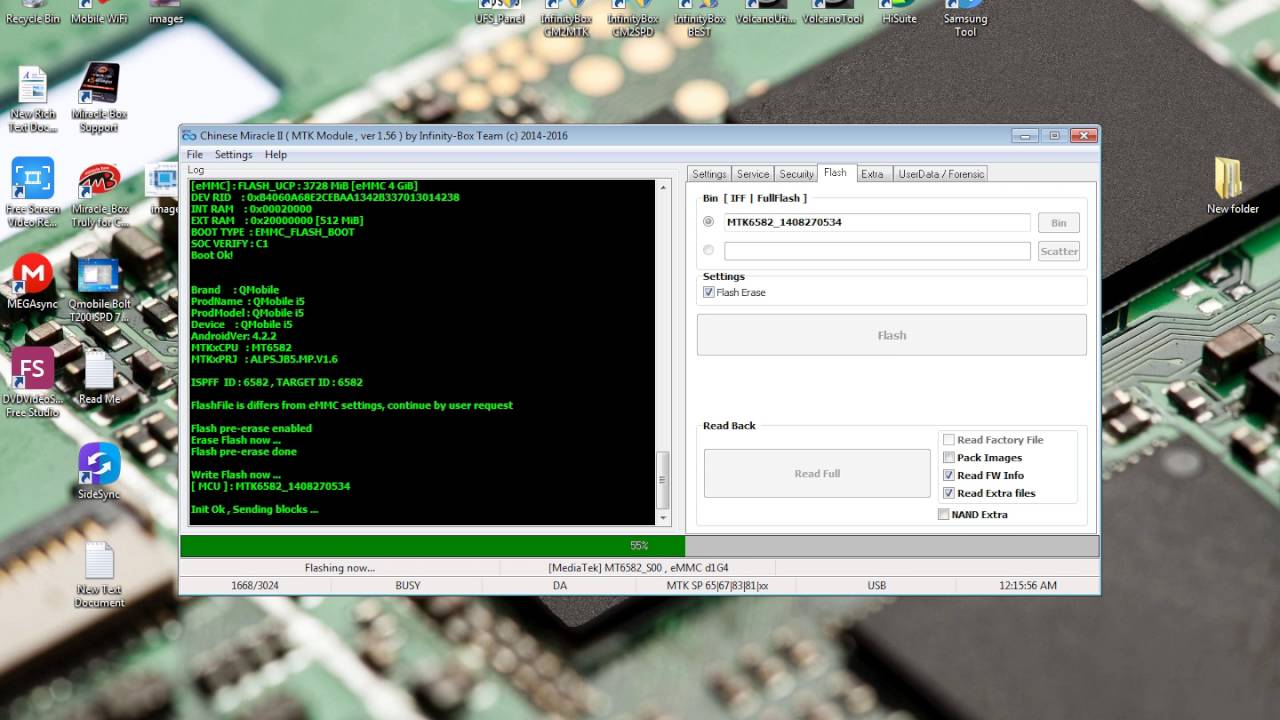Switch to the Security tab
Viewport: 1280px width, 720px height.
point(796,174)
